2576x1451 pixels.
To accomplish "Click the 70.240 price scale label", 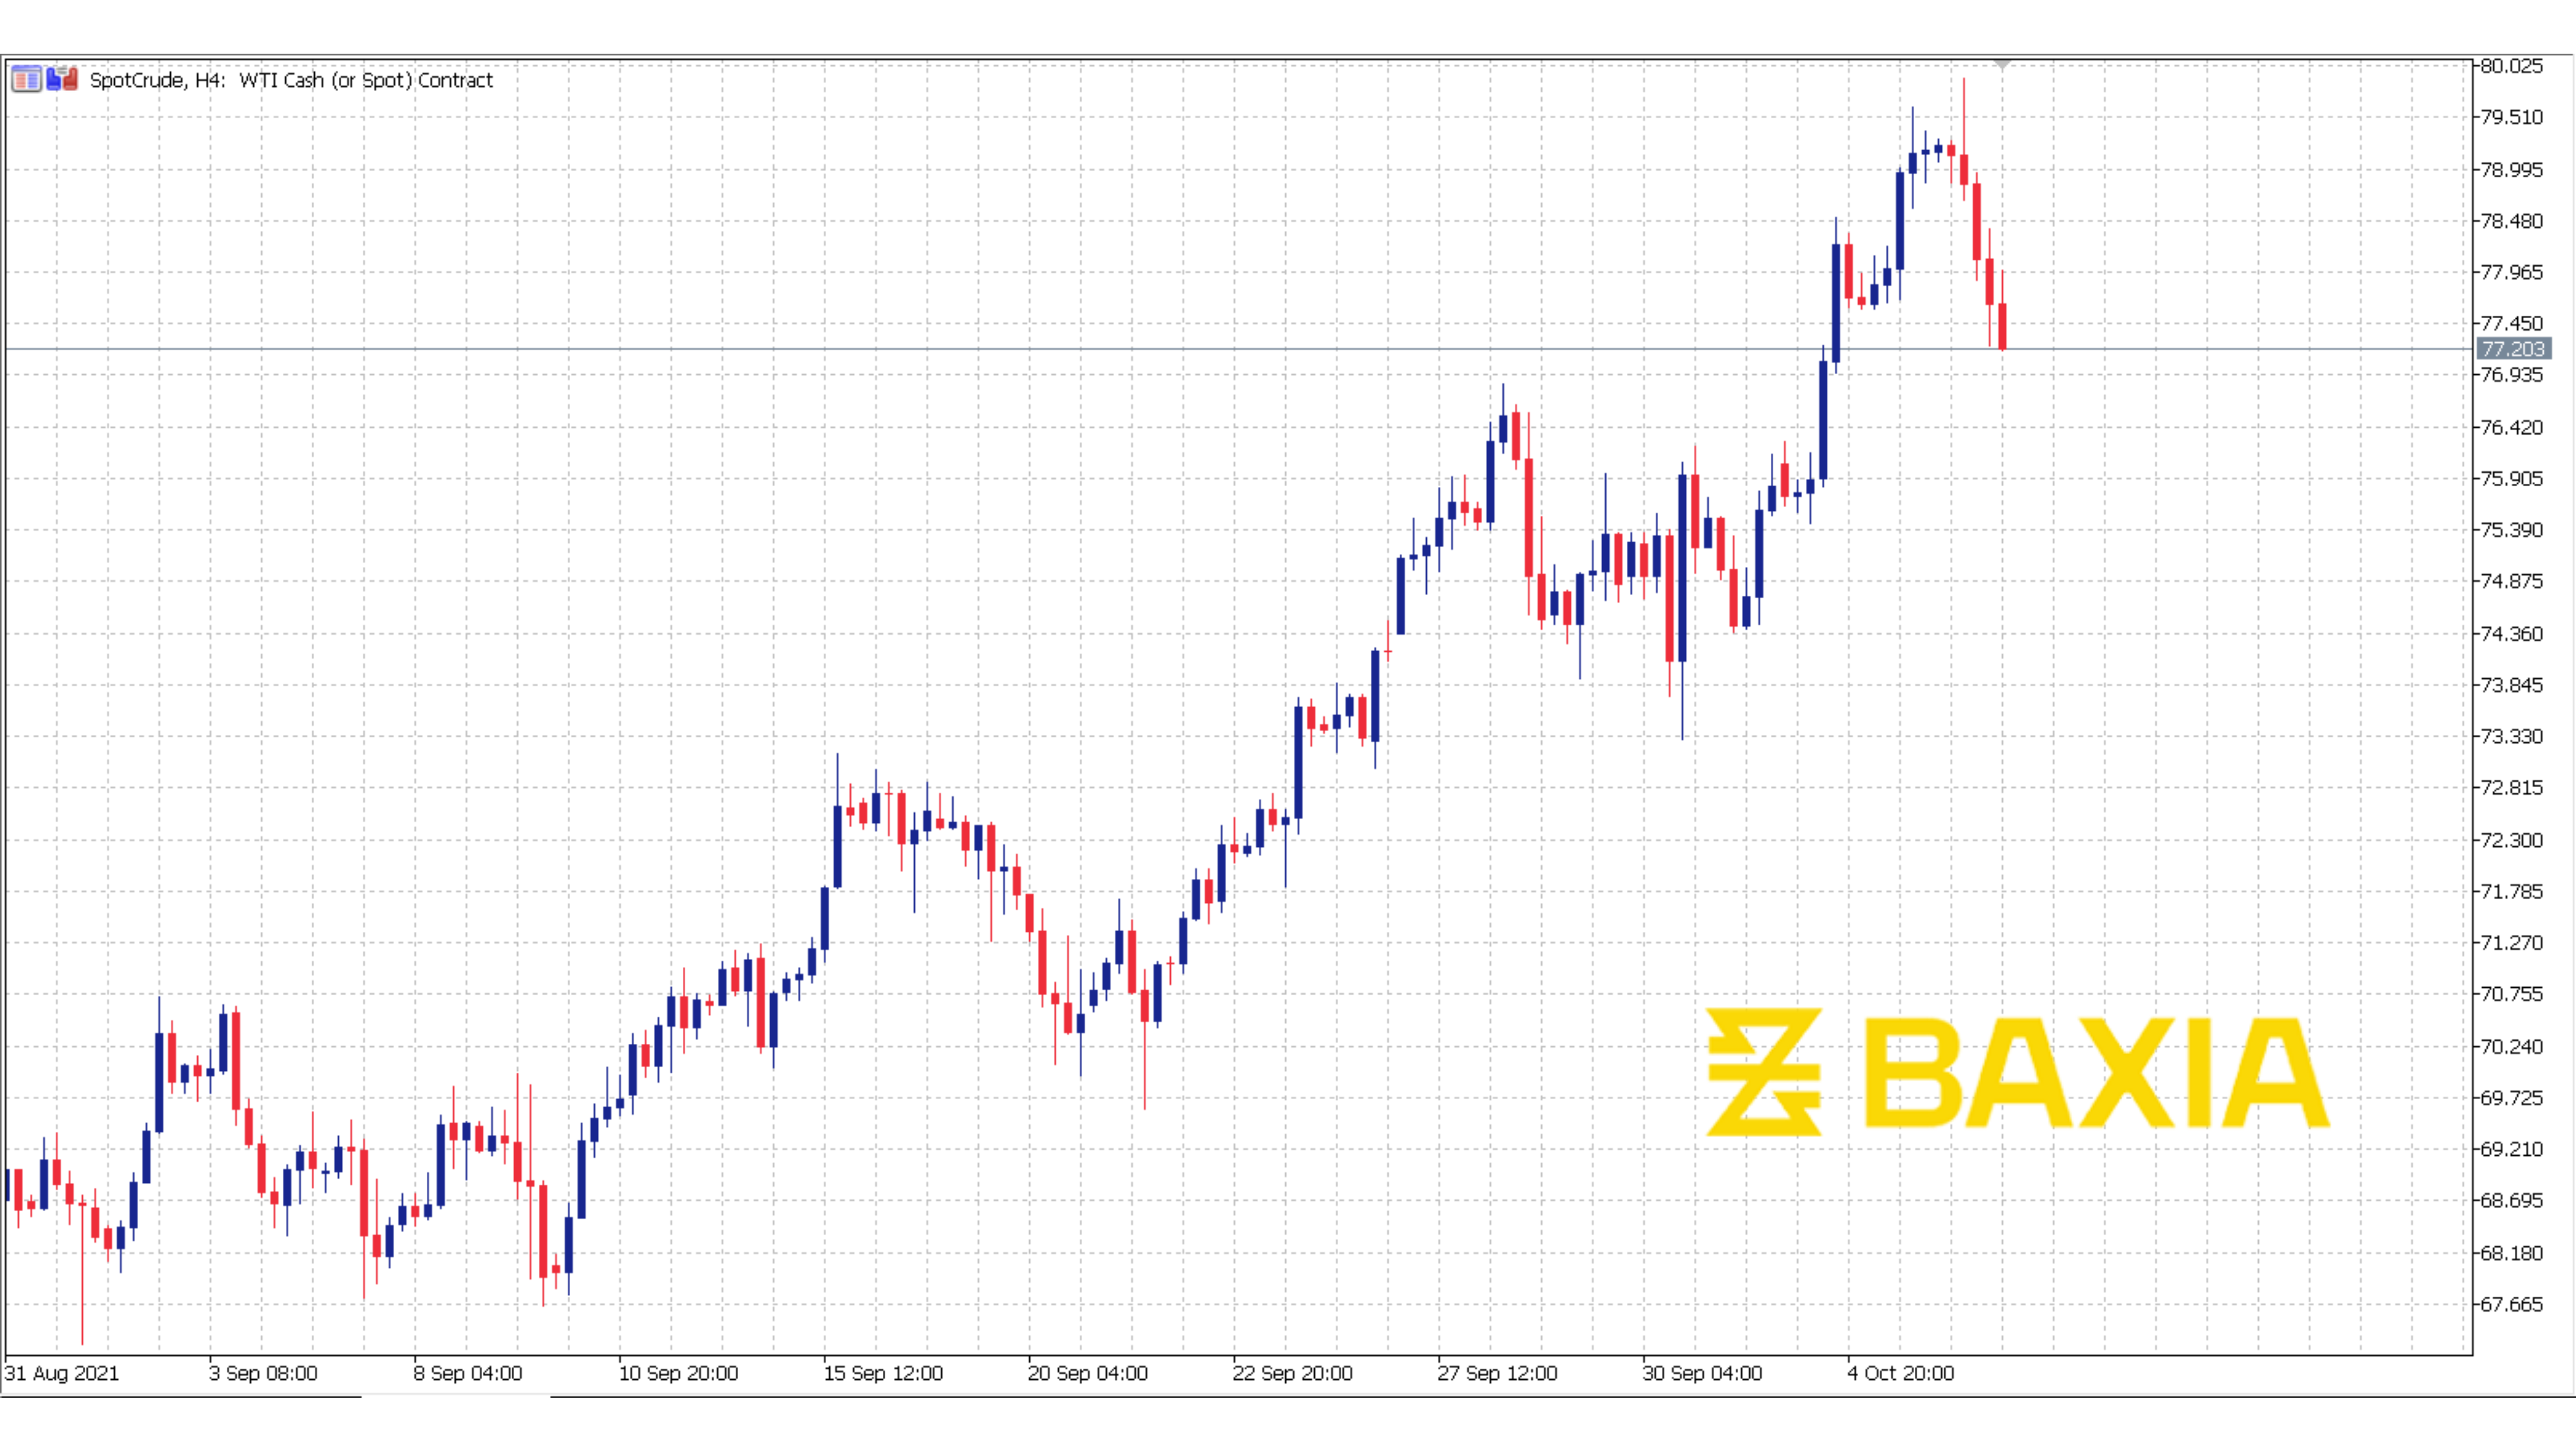I will [x=2511, y=1046].
